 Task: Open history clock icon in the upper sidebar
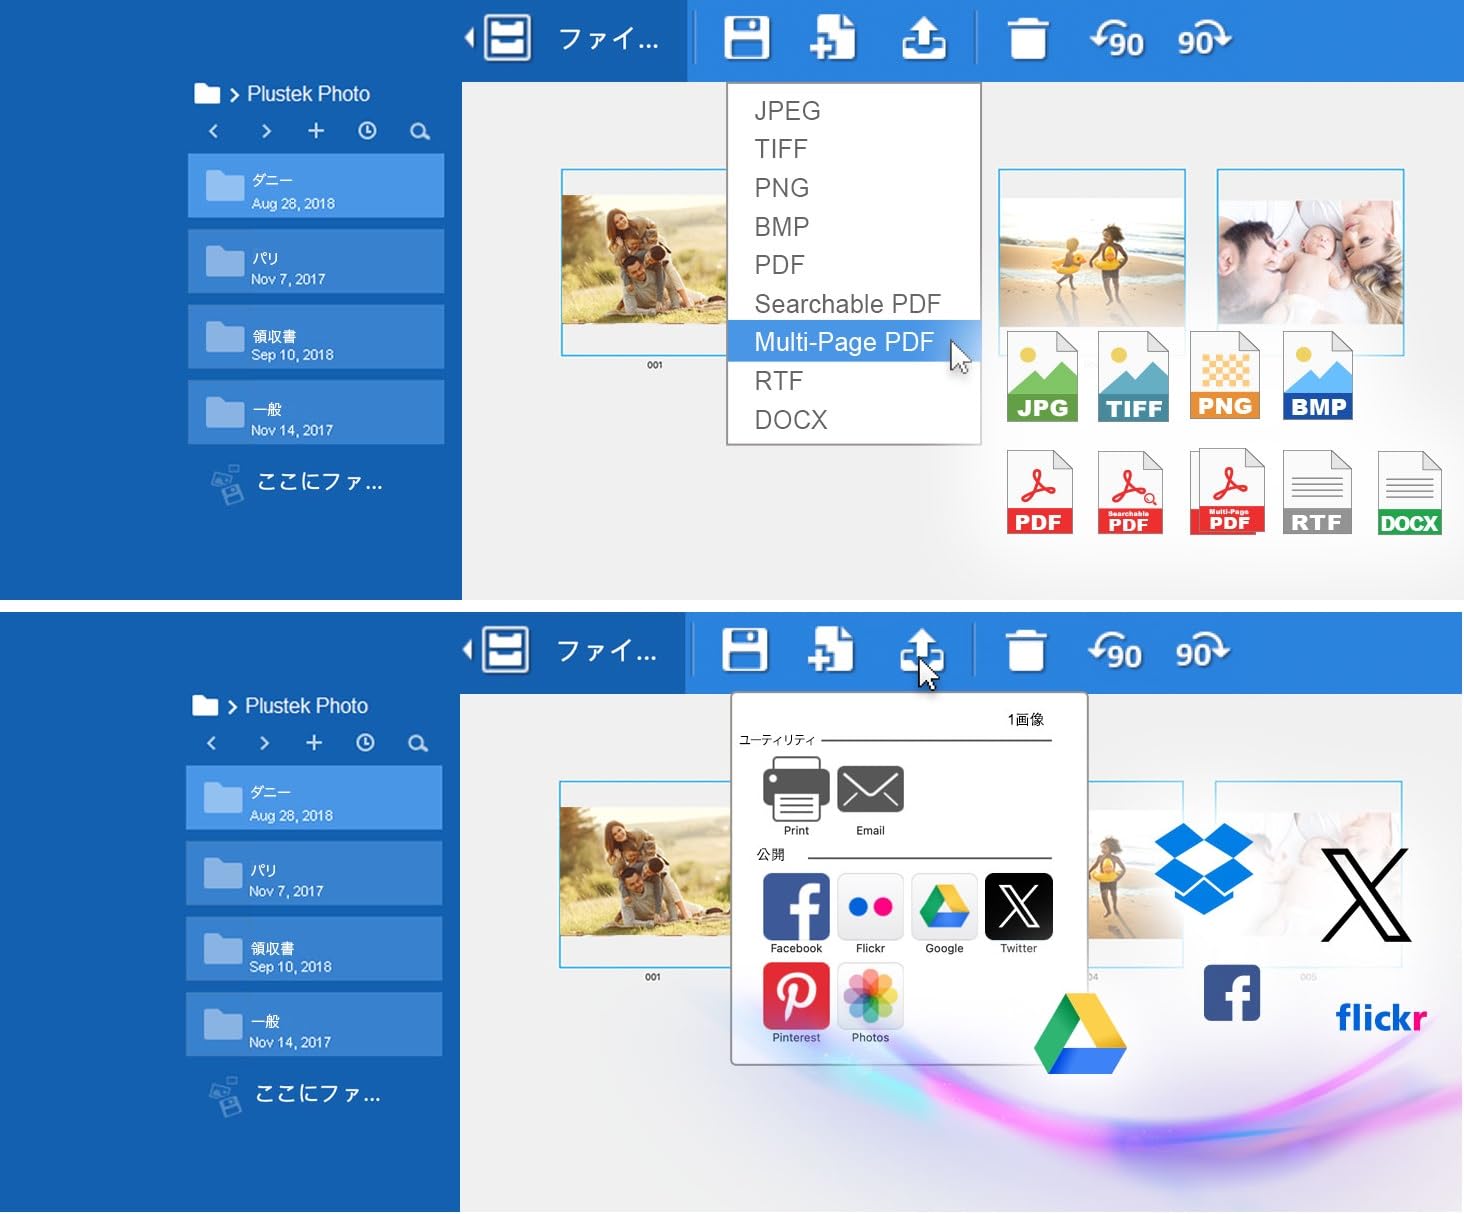[x=367, y=131]
